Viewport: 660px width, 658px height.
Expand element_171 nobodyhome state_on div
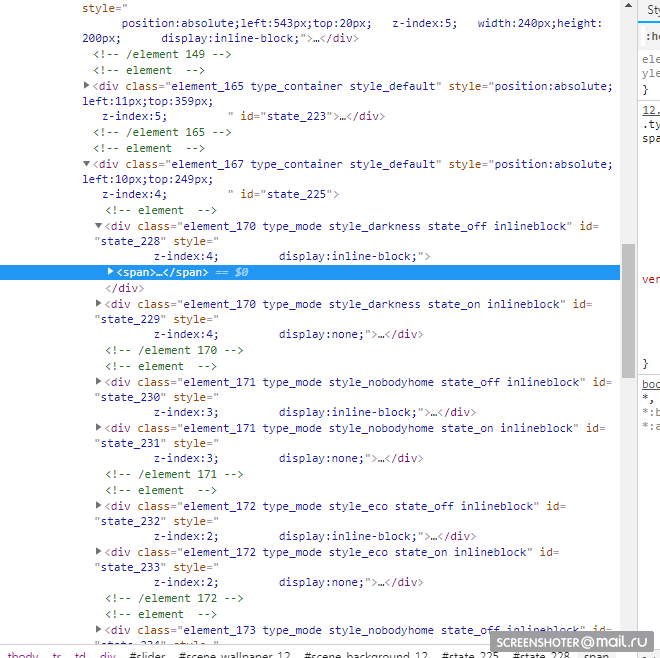click(99, 428)
